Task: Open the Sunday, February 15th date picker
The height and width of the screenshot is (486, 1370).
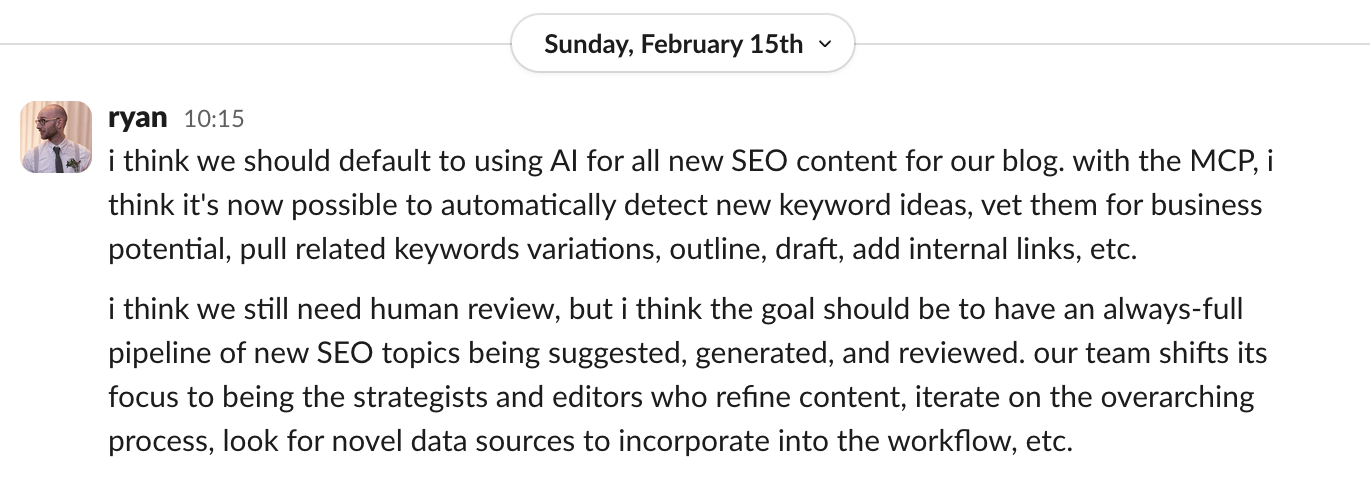Action: click(x=673, y=45)
